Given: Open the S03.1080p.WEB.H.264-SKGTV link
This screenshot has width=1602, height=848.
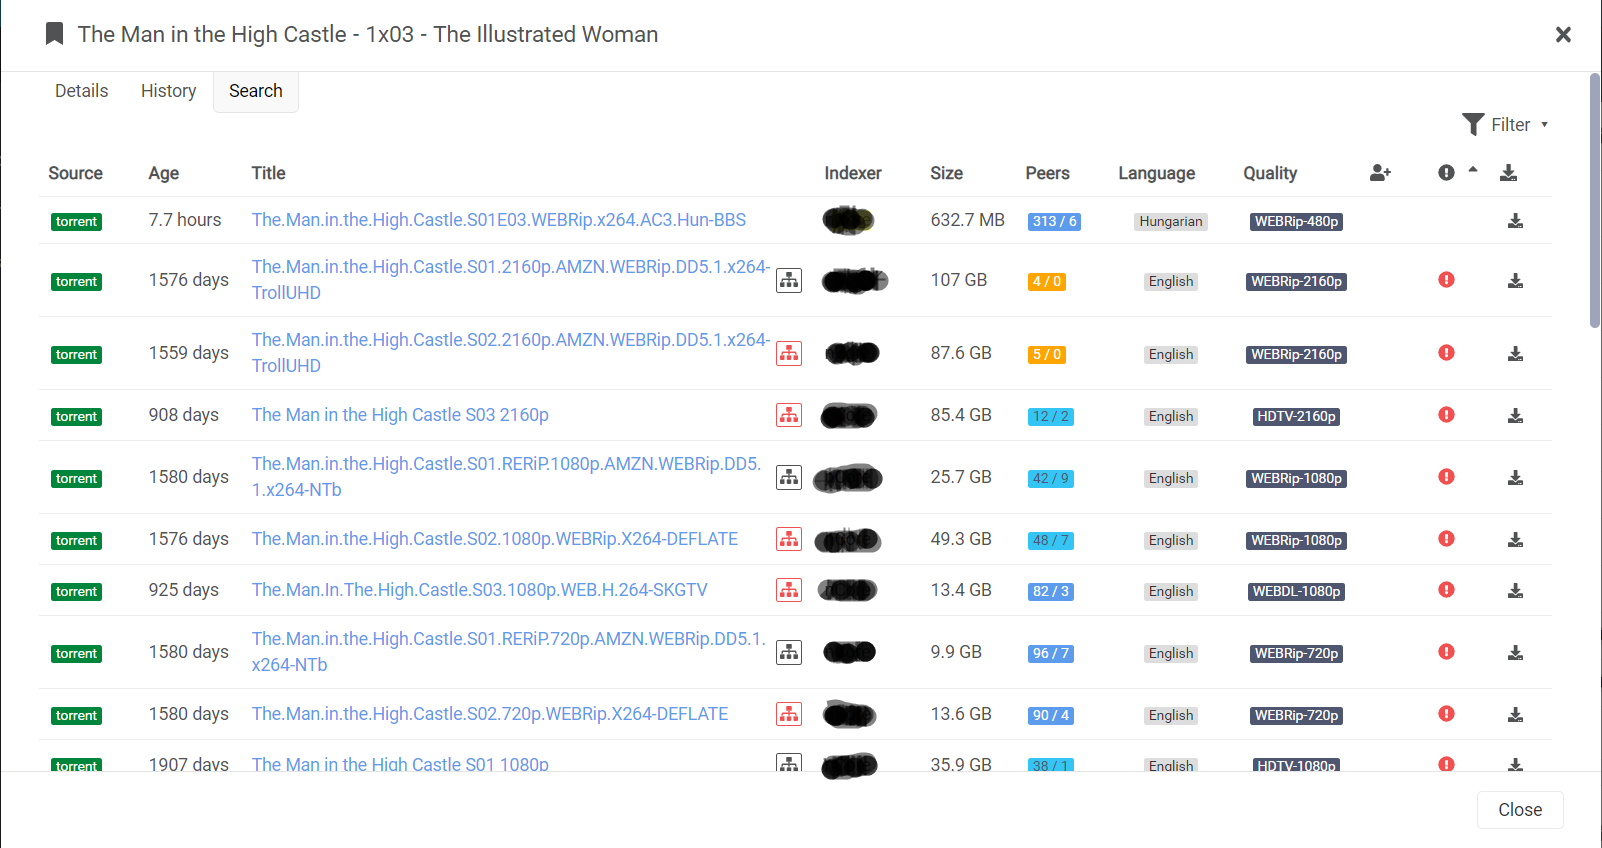Looking at the screenshot, I should pos(479,590).
